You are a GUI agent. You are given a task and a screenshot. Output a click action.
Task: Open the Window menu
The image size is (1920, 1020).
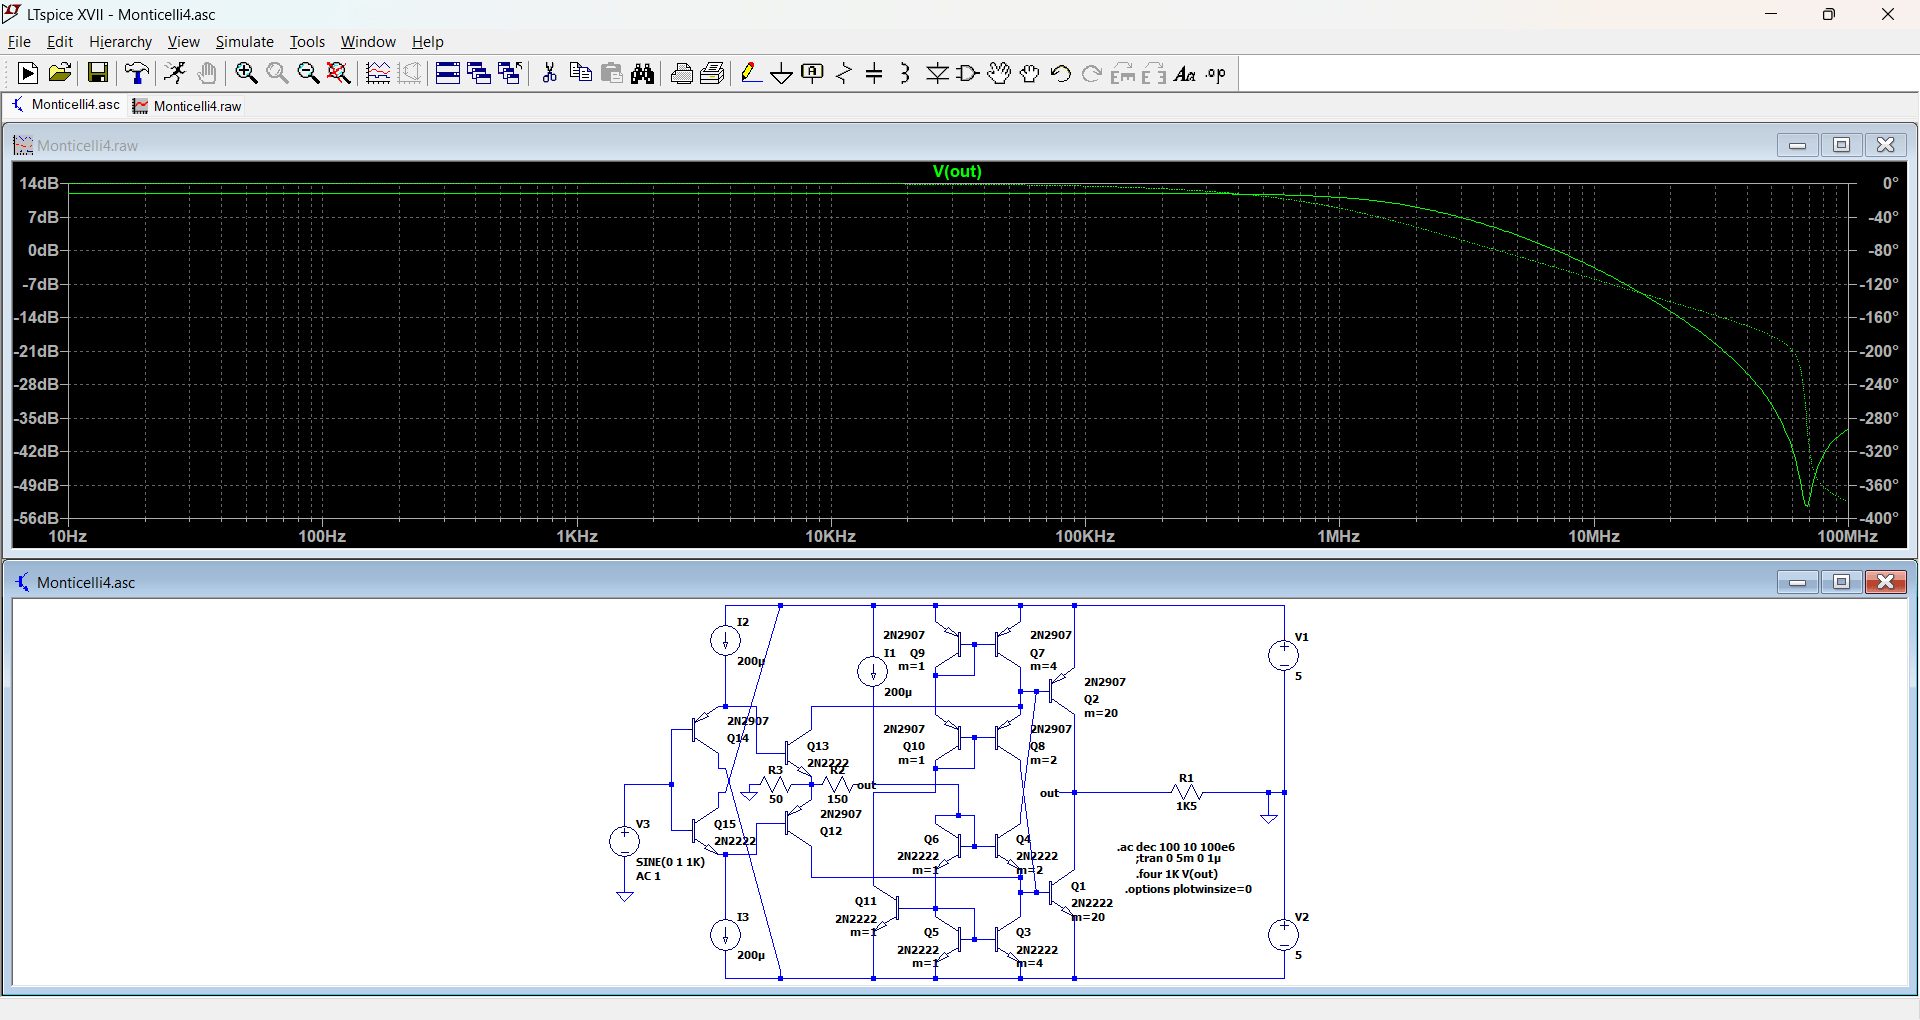coord(368,42)
